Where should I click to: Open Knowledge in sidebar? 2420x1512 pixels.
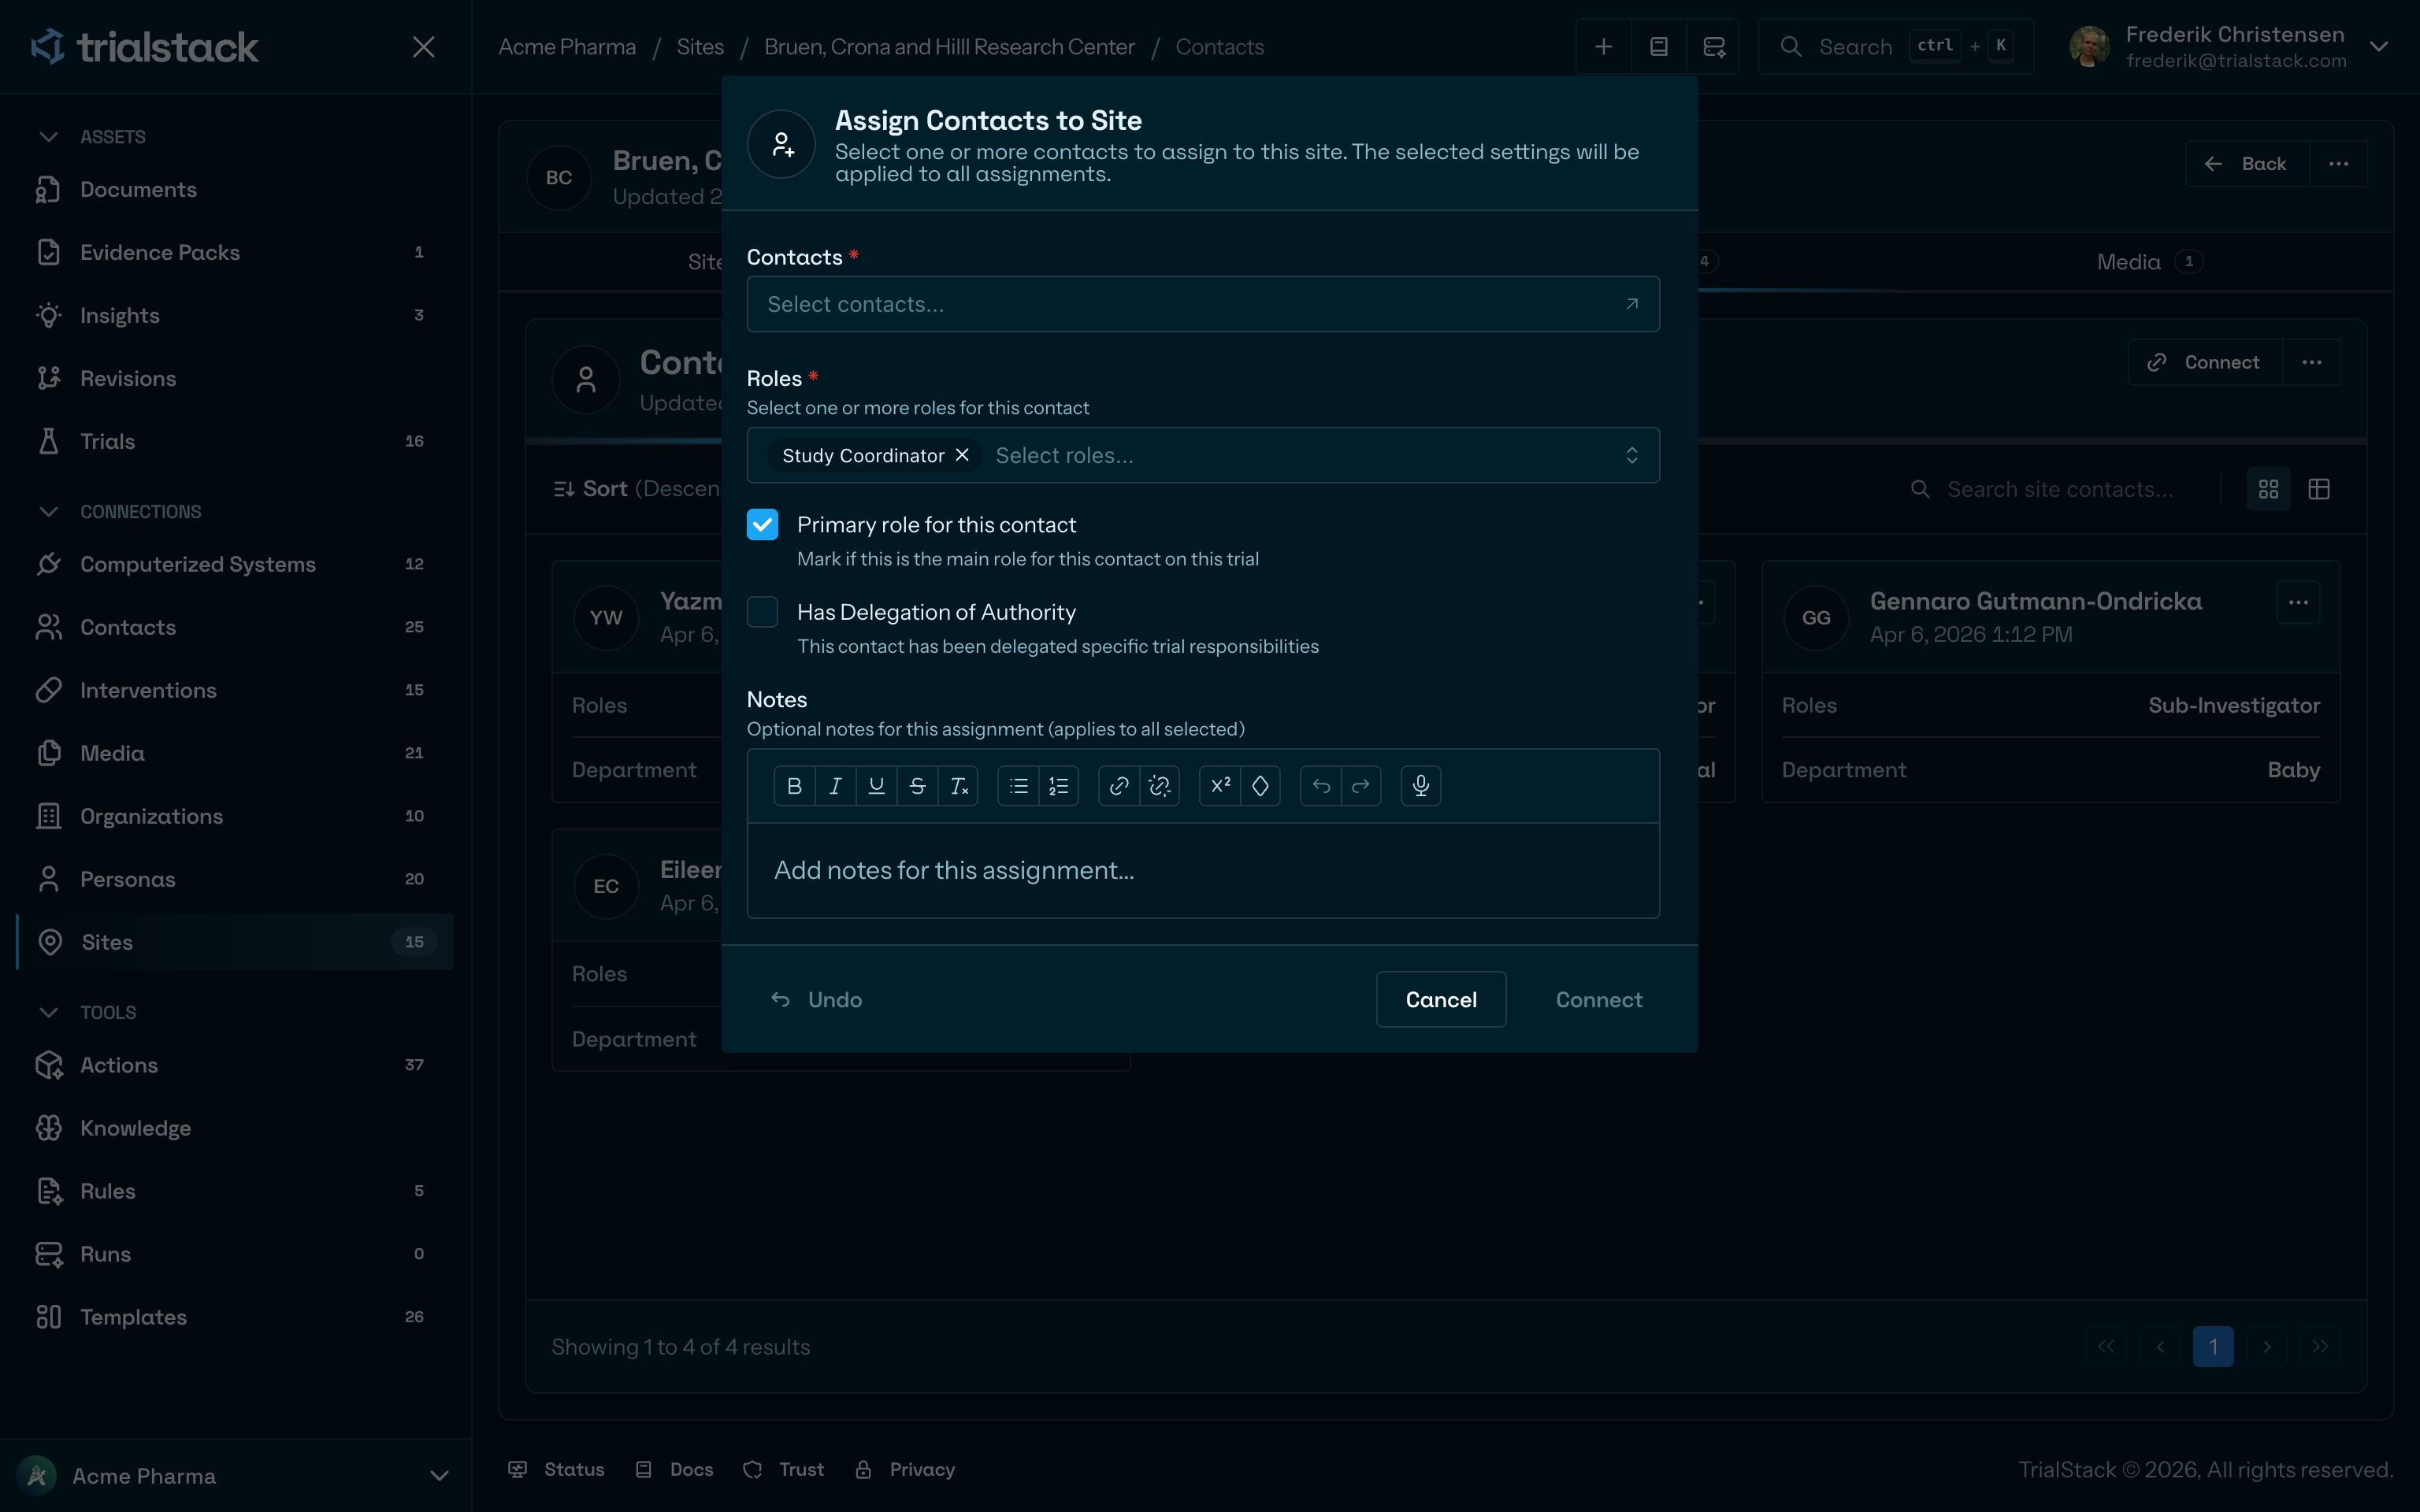(235, 1129)
